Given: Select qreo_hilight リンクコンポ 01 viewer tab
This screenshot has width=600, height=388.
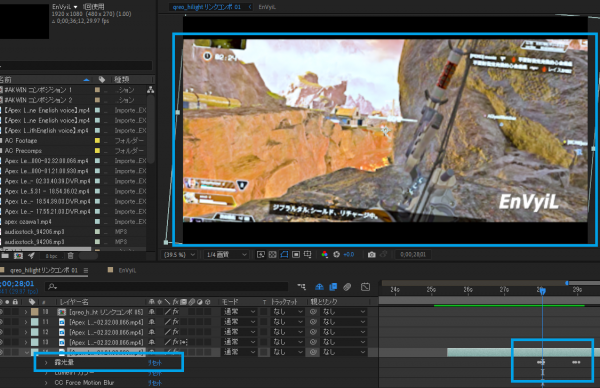Looking at the screenshot, I should pyautogui.click(x=207, y=7).
